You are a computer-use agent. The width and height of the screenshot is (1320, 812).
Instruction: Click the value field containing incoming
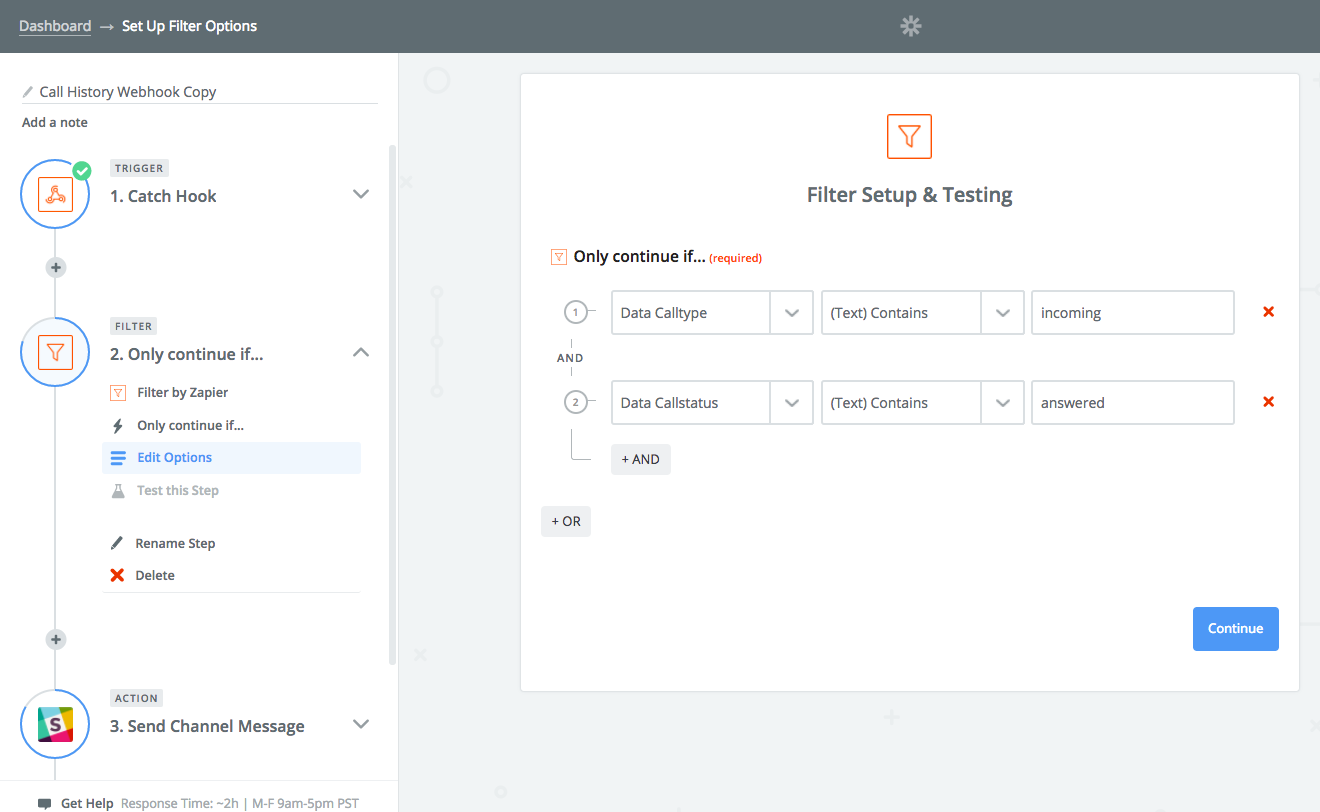click(1132, 313)
